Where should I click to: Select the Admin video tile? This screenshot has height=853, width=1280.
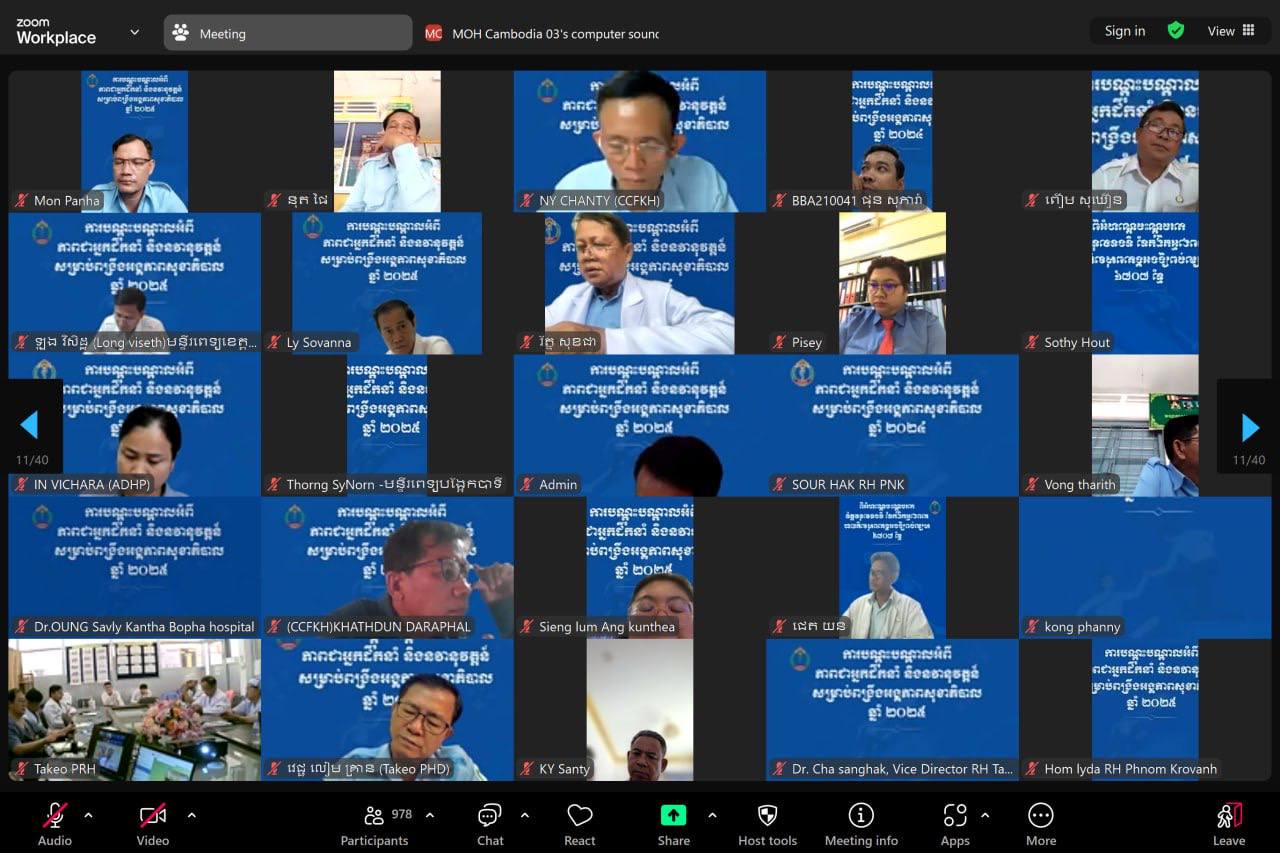pos(640,426)
